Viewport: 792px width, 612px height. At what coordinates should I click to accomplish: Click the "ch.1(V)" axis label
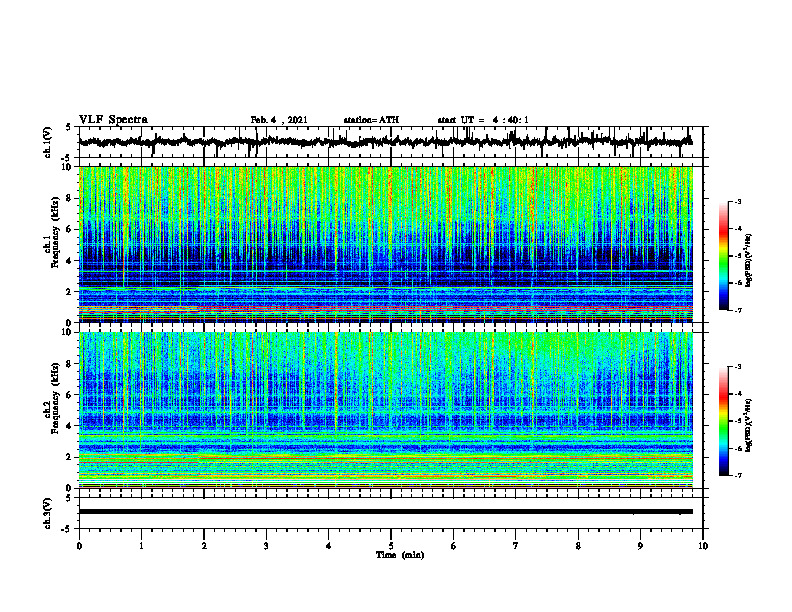coord(48,142)
